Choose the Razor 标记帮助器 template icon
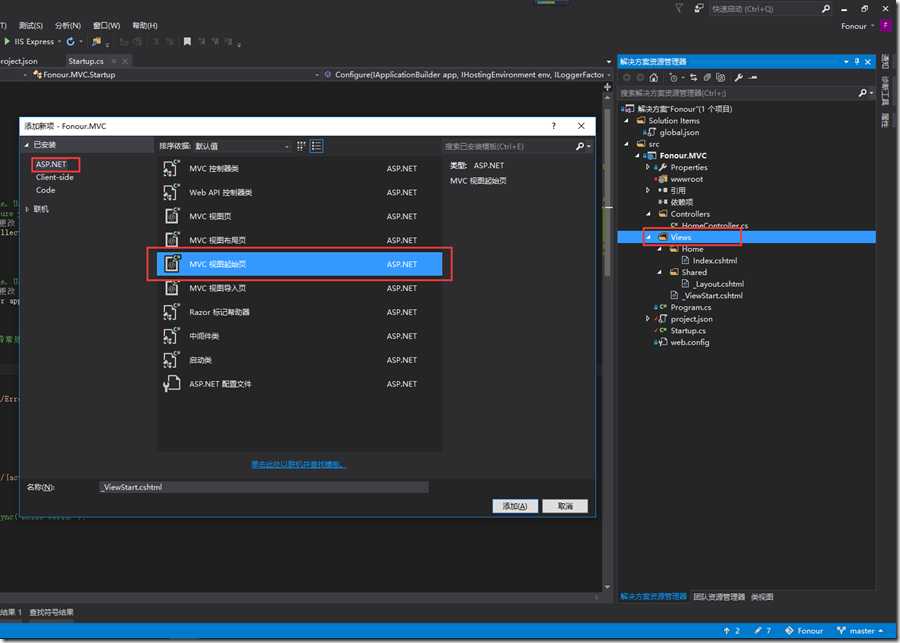 [x=170, y=312]
